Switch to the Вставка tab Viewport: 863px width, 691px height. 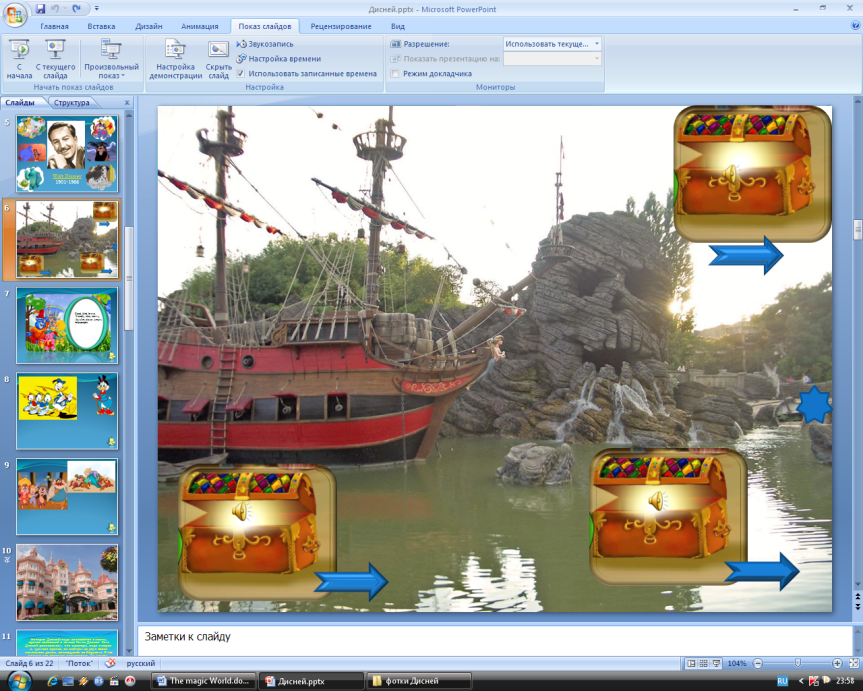pyautogui.click(x=101, y=26)
